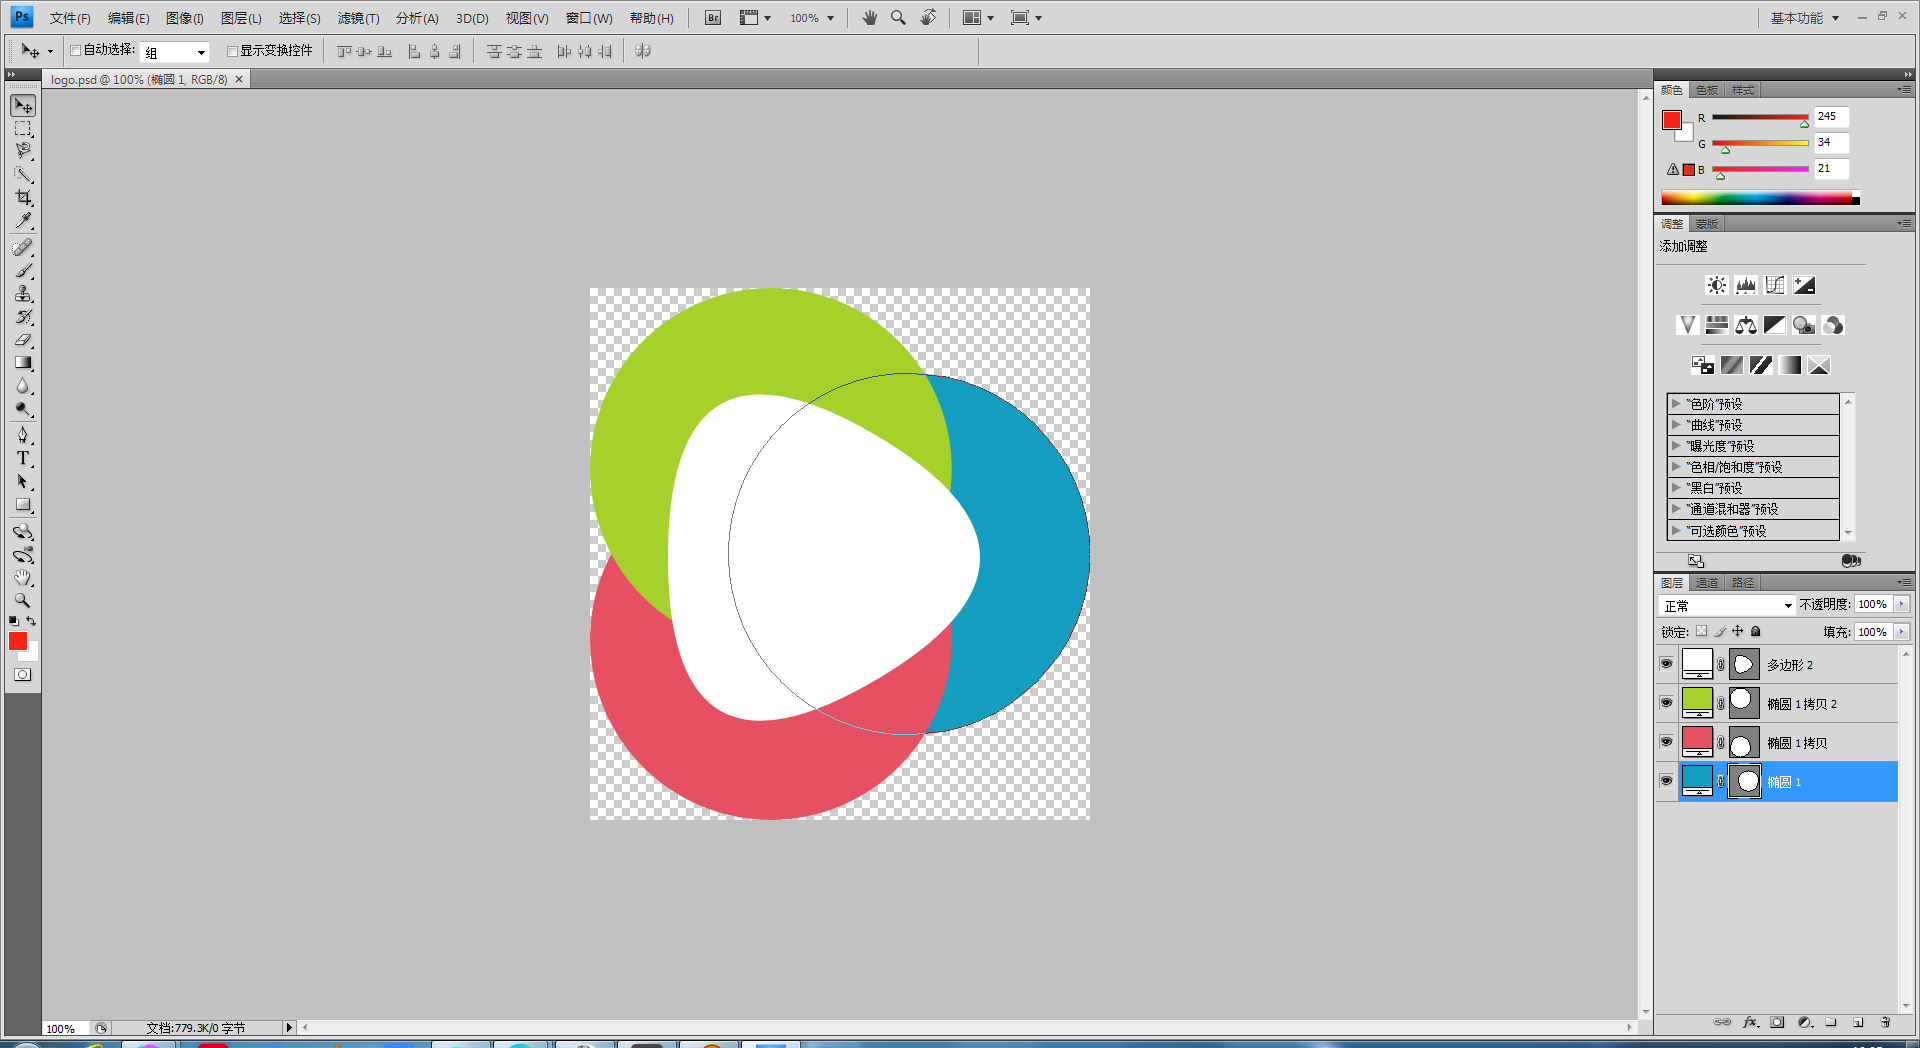Screen dimensions: 1920x1048
Task: Enable the 显示变换控件 checkbox
Action: [x=232, y=51]
